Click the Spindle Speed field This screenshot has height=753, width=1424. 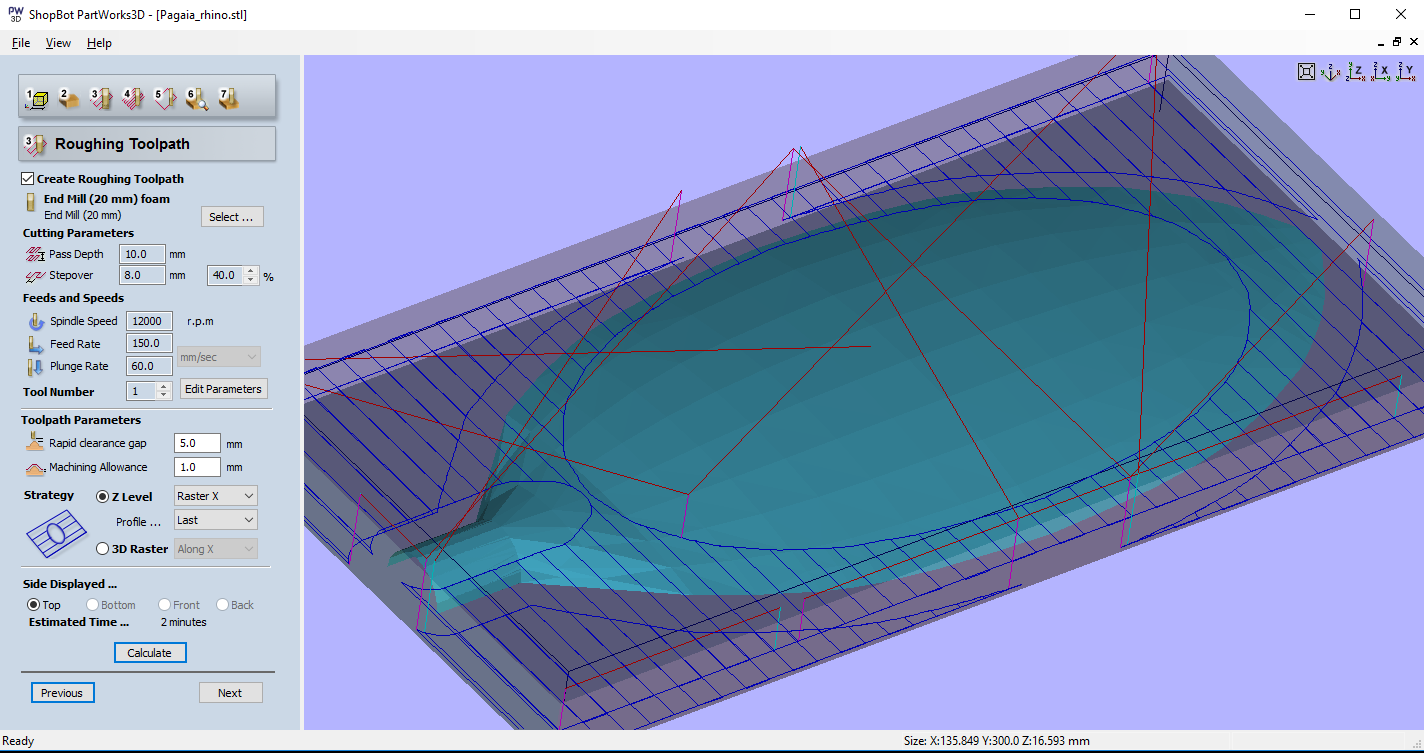click(x=150, y=321)
